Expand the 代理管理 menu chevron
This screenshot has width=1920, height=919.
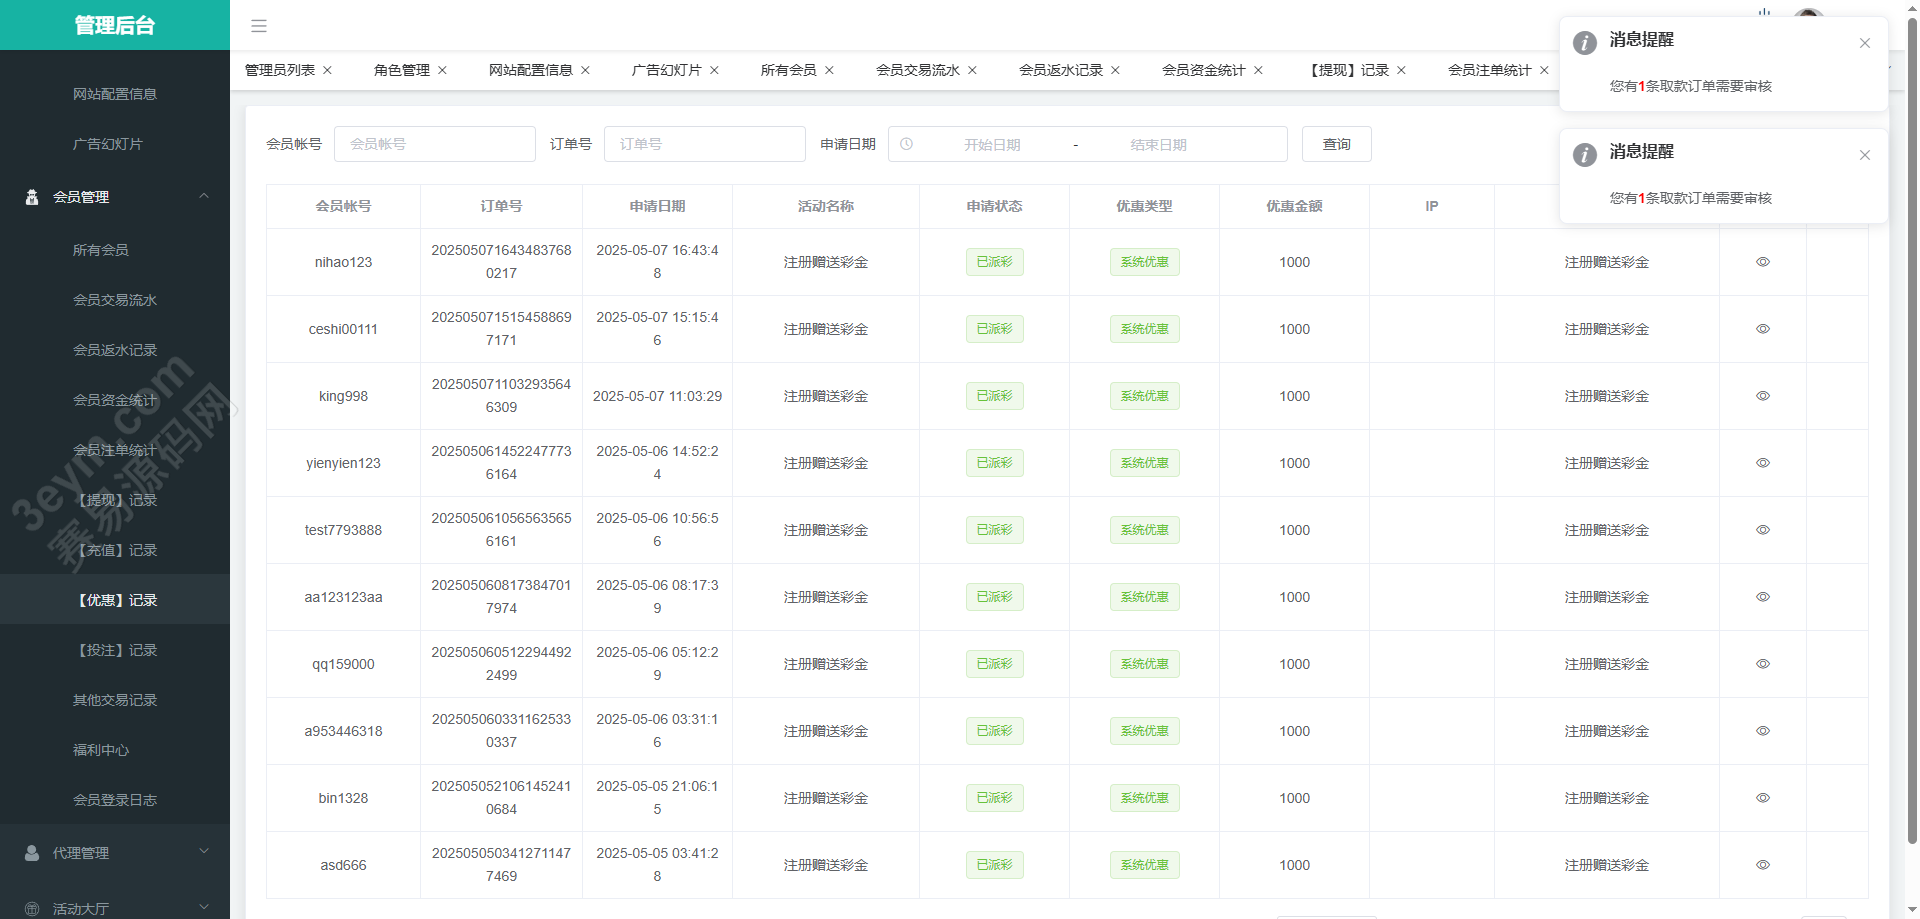tap(204, 852)
